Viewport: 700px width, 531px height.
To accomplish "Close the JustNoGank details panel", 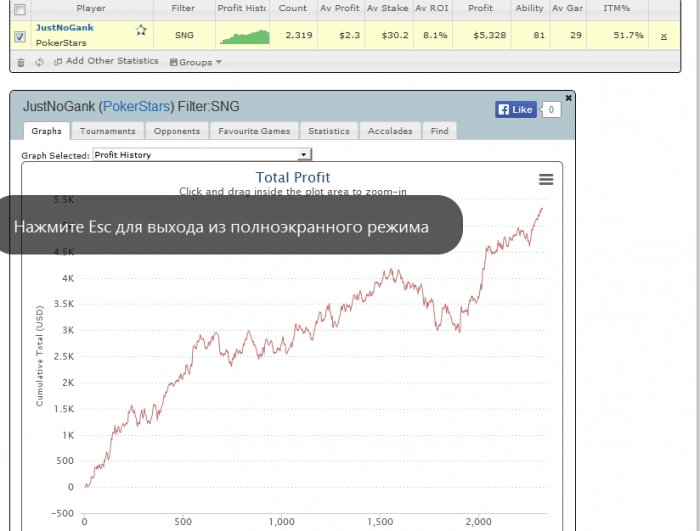I will (x=568, y=98).
